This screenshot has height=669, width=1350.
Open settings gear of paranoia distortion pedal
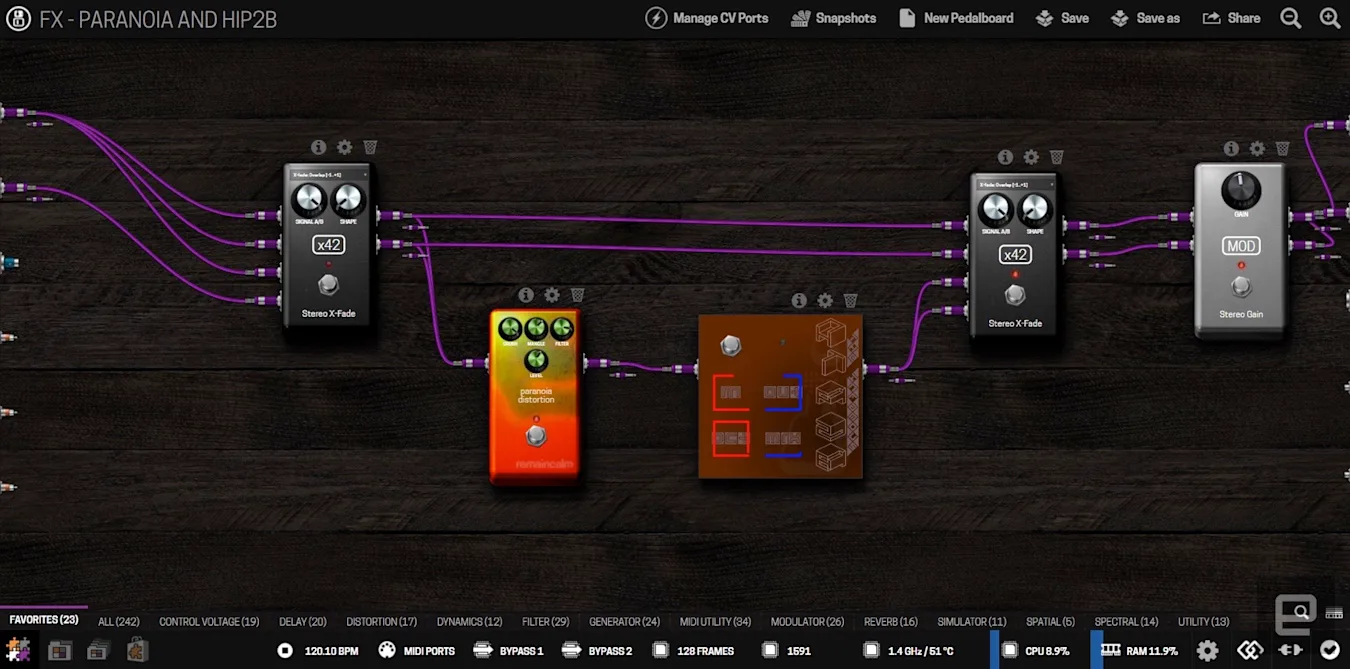[x=552, y=295]
